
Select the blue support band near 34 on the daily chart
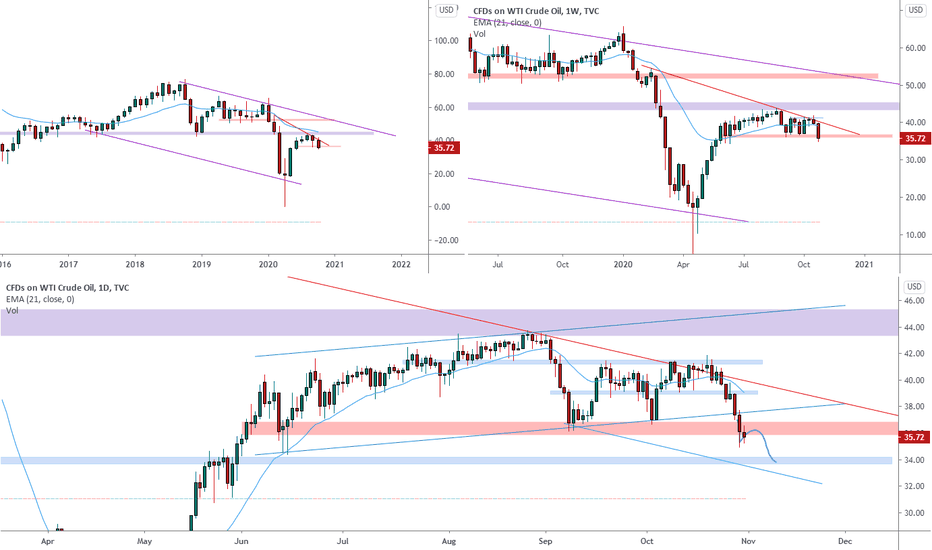coord(446,460)
